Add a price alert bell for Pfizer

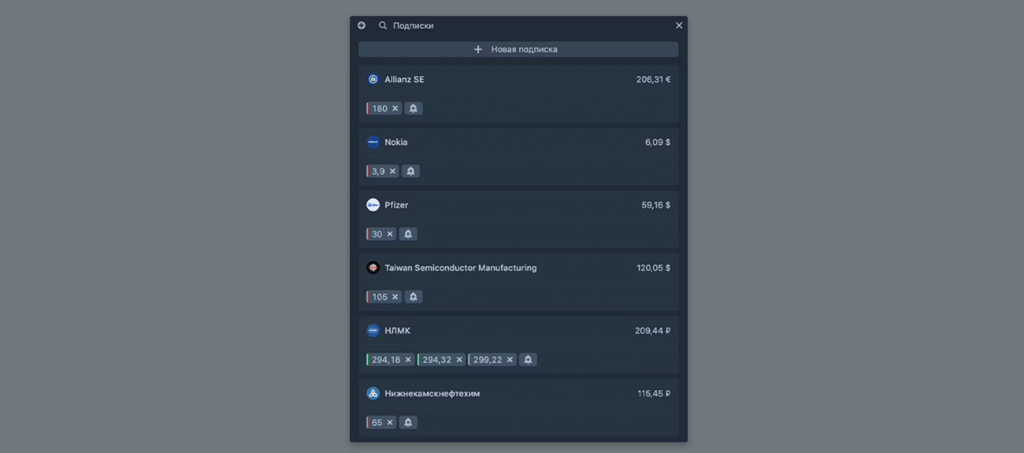(408, 234)
